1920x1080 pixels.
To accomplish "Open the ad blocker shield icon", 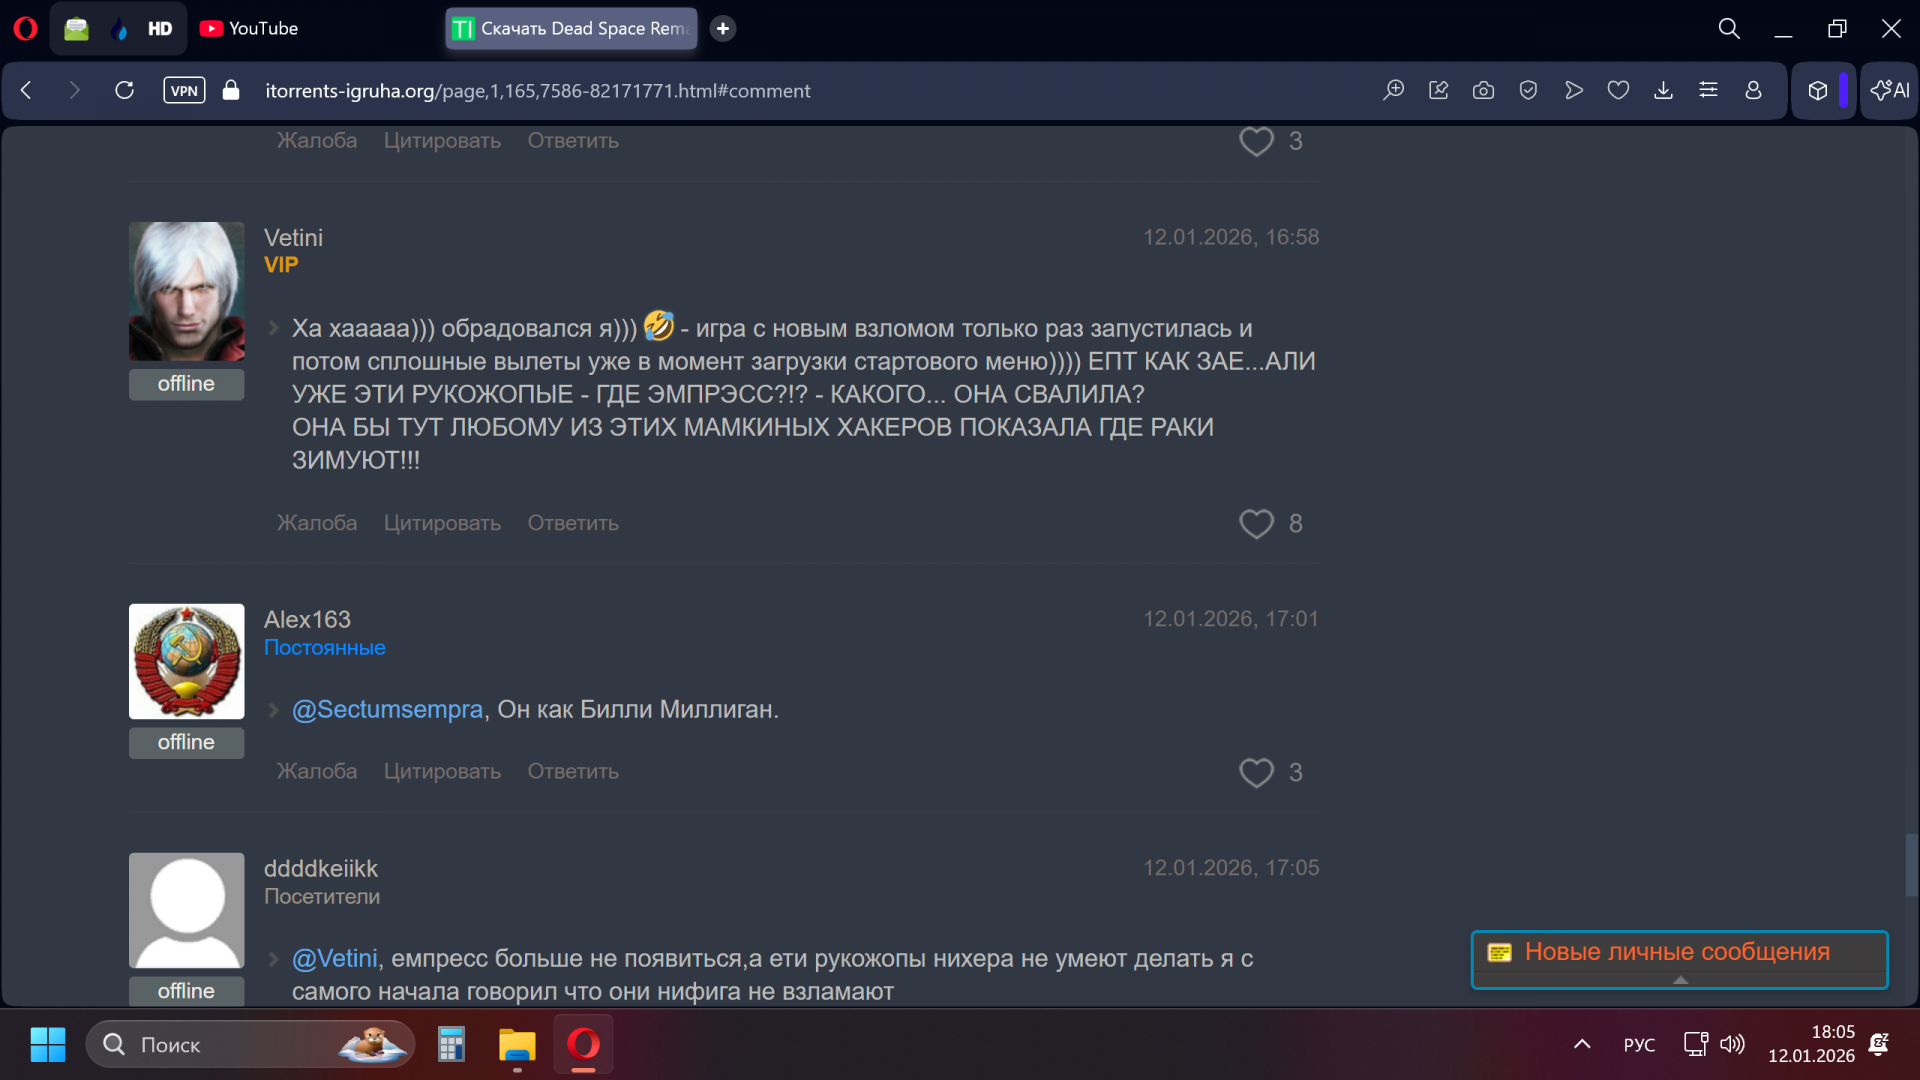I will 1528,91.
